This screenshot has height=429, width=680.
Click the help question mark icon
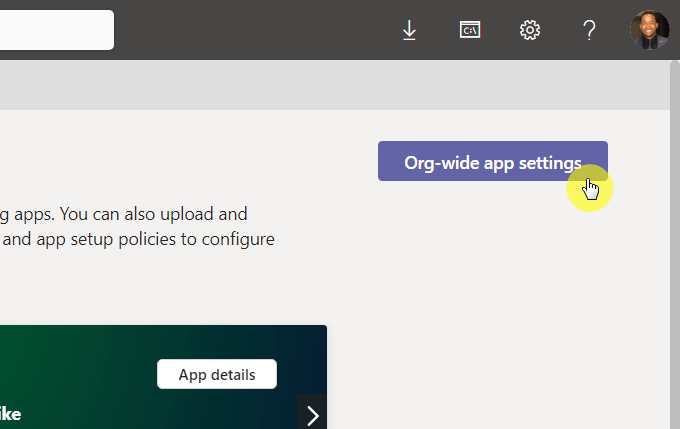click(x=589, y=30)
